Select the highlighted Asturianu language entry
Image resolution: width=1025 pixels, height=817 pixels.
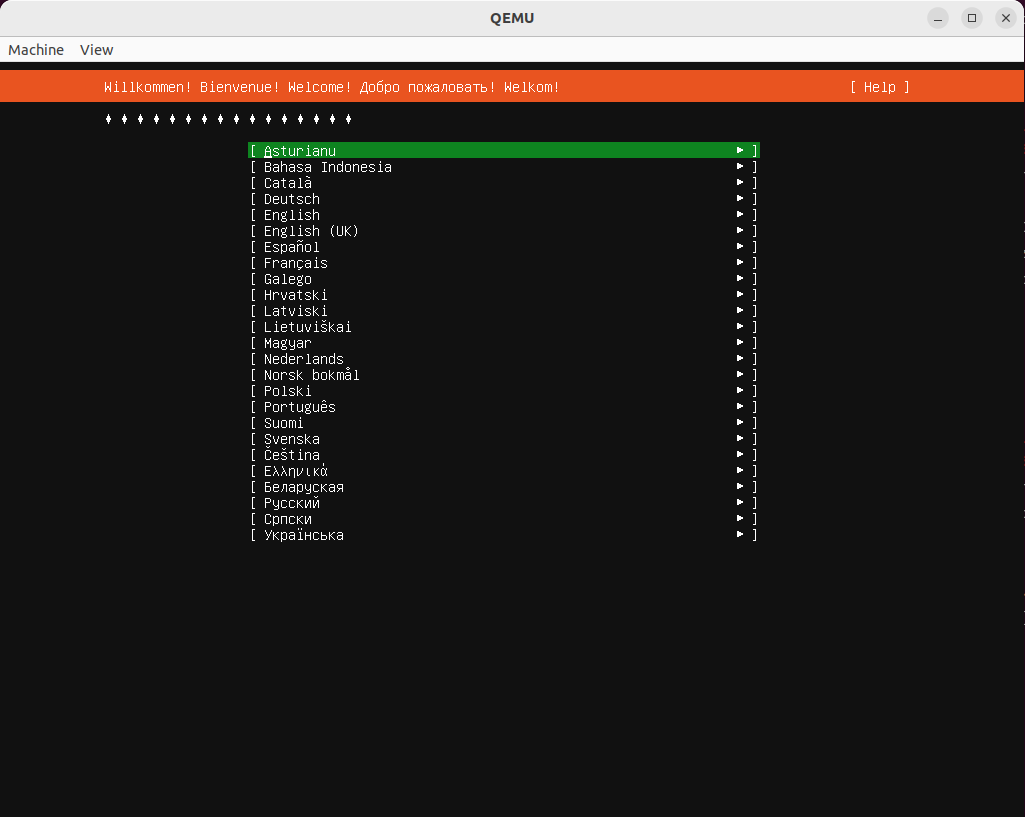click(300, 151)
